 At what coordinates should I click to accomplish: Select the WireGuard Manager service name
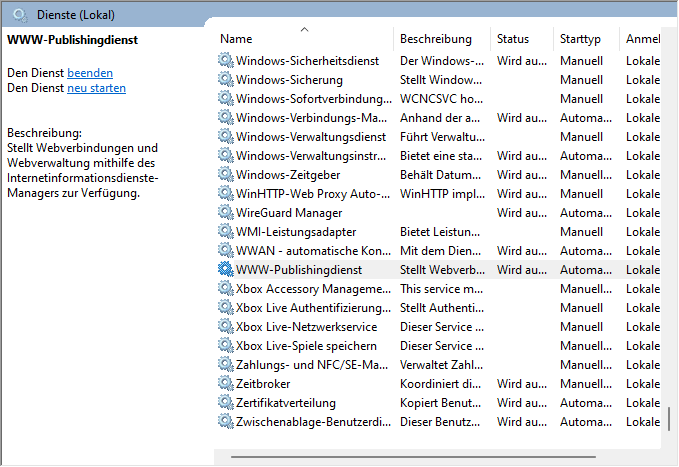(x=289, y=213)
